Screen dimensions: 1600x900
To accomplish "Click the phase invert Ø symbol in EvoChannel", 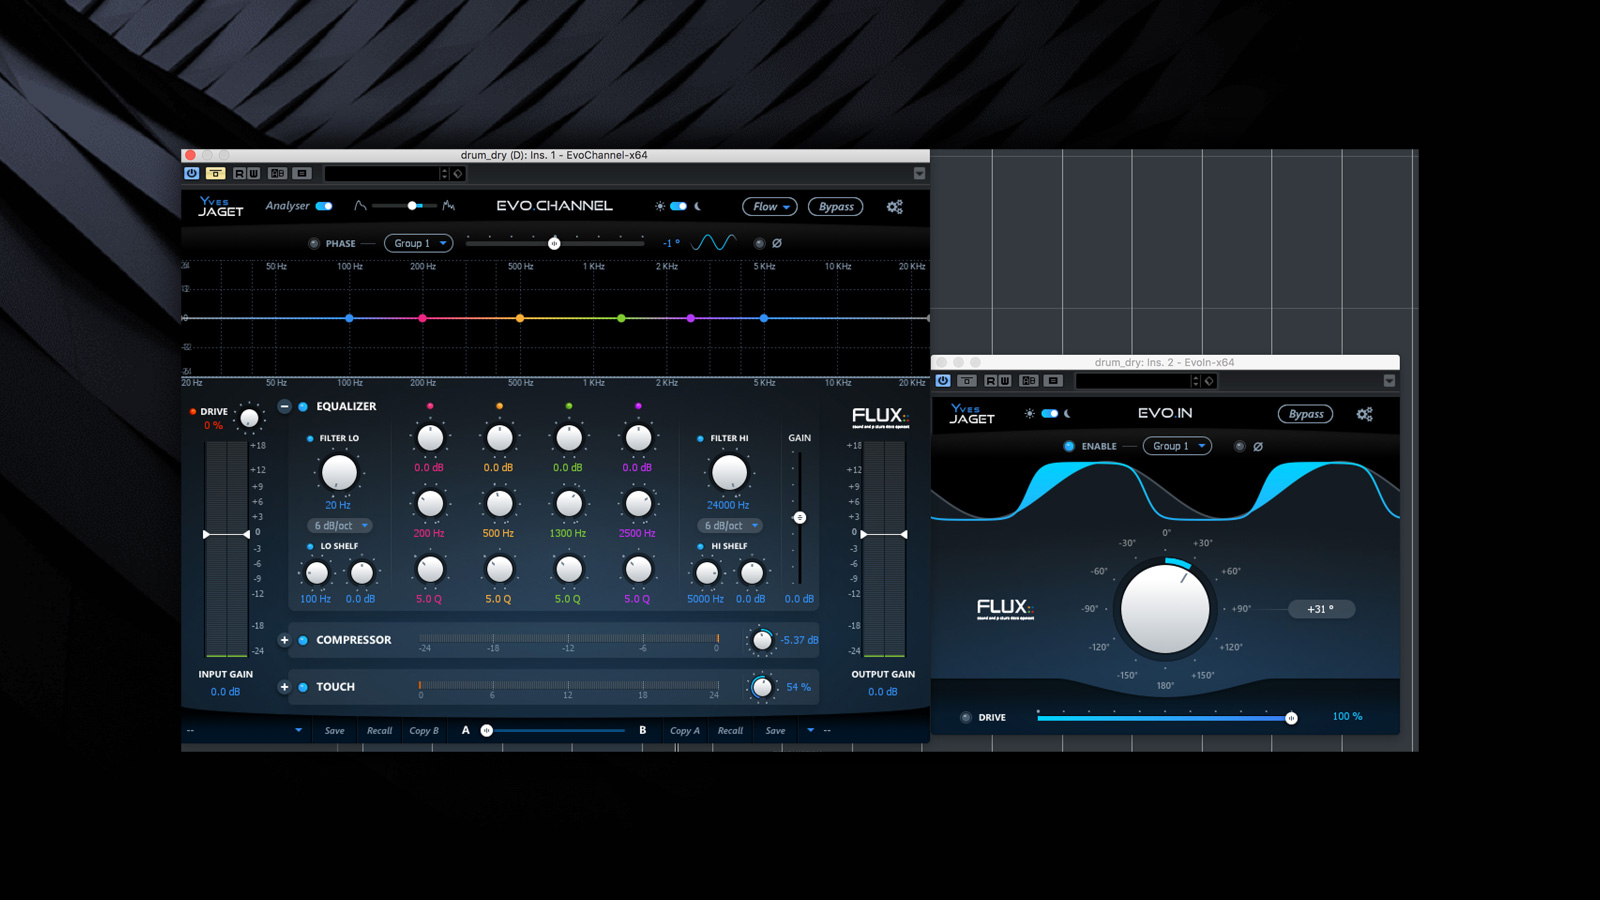I will (777, 243).
